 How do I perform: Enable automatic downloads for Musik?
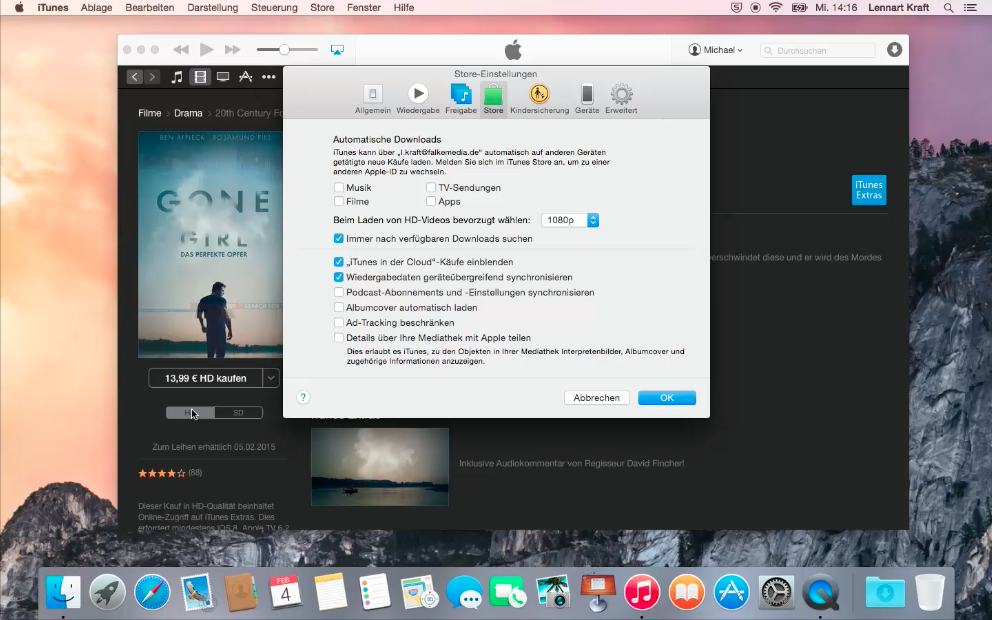pos(339,187)
